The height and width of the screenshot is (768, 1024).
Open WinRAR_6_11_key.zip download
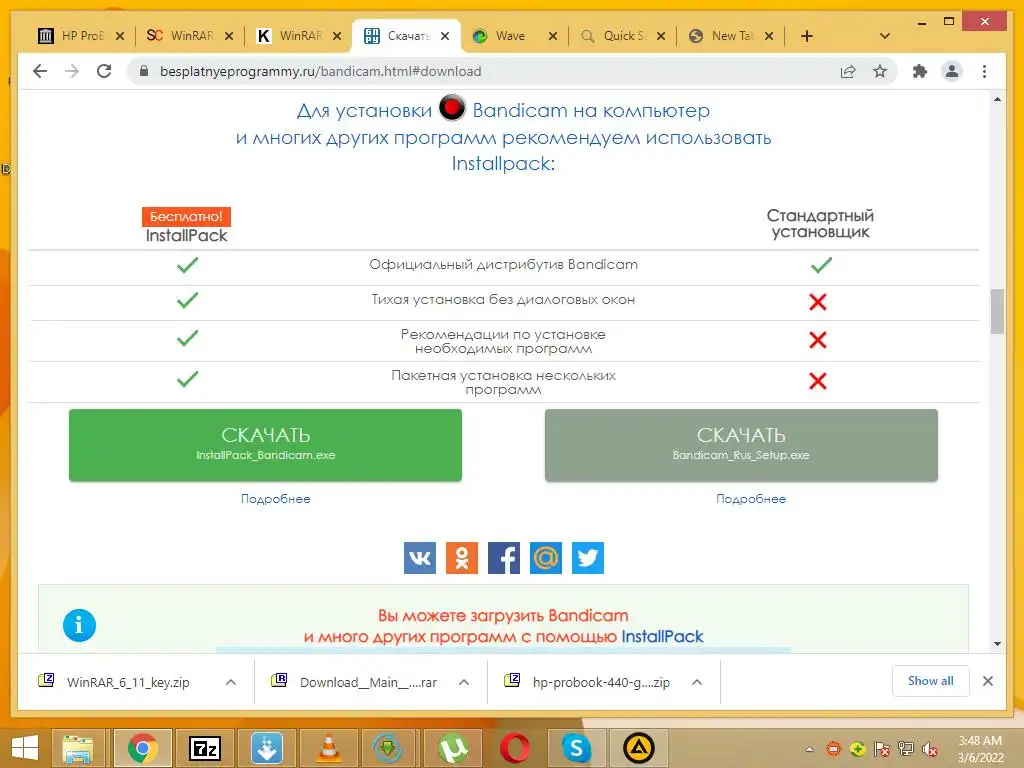pos(128,682)
